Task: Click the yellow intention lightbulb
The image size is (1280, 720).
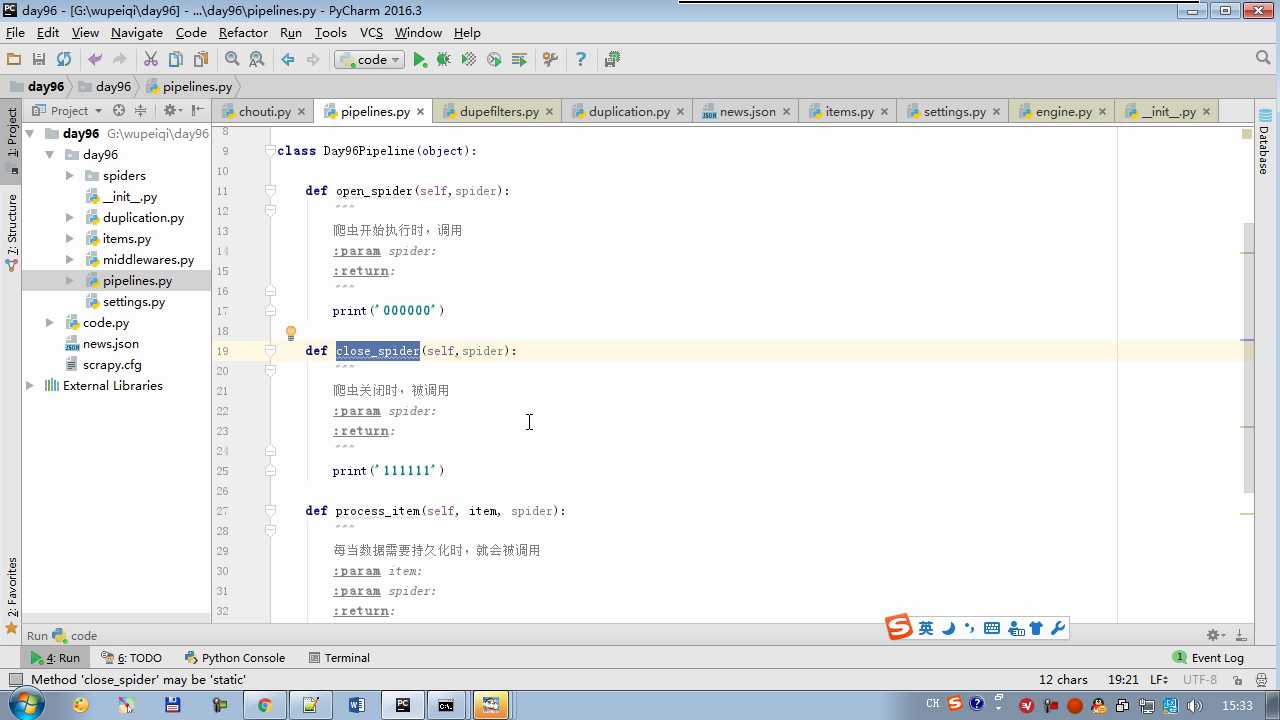Action: pyautogui.click(x=291, y=334)
